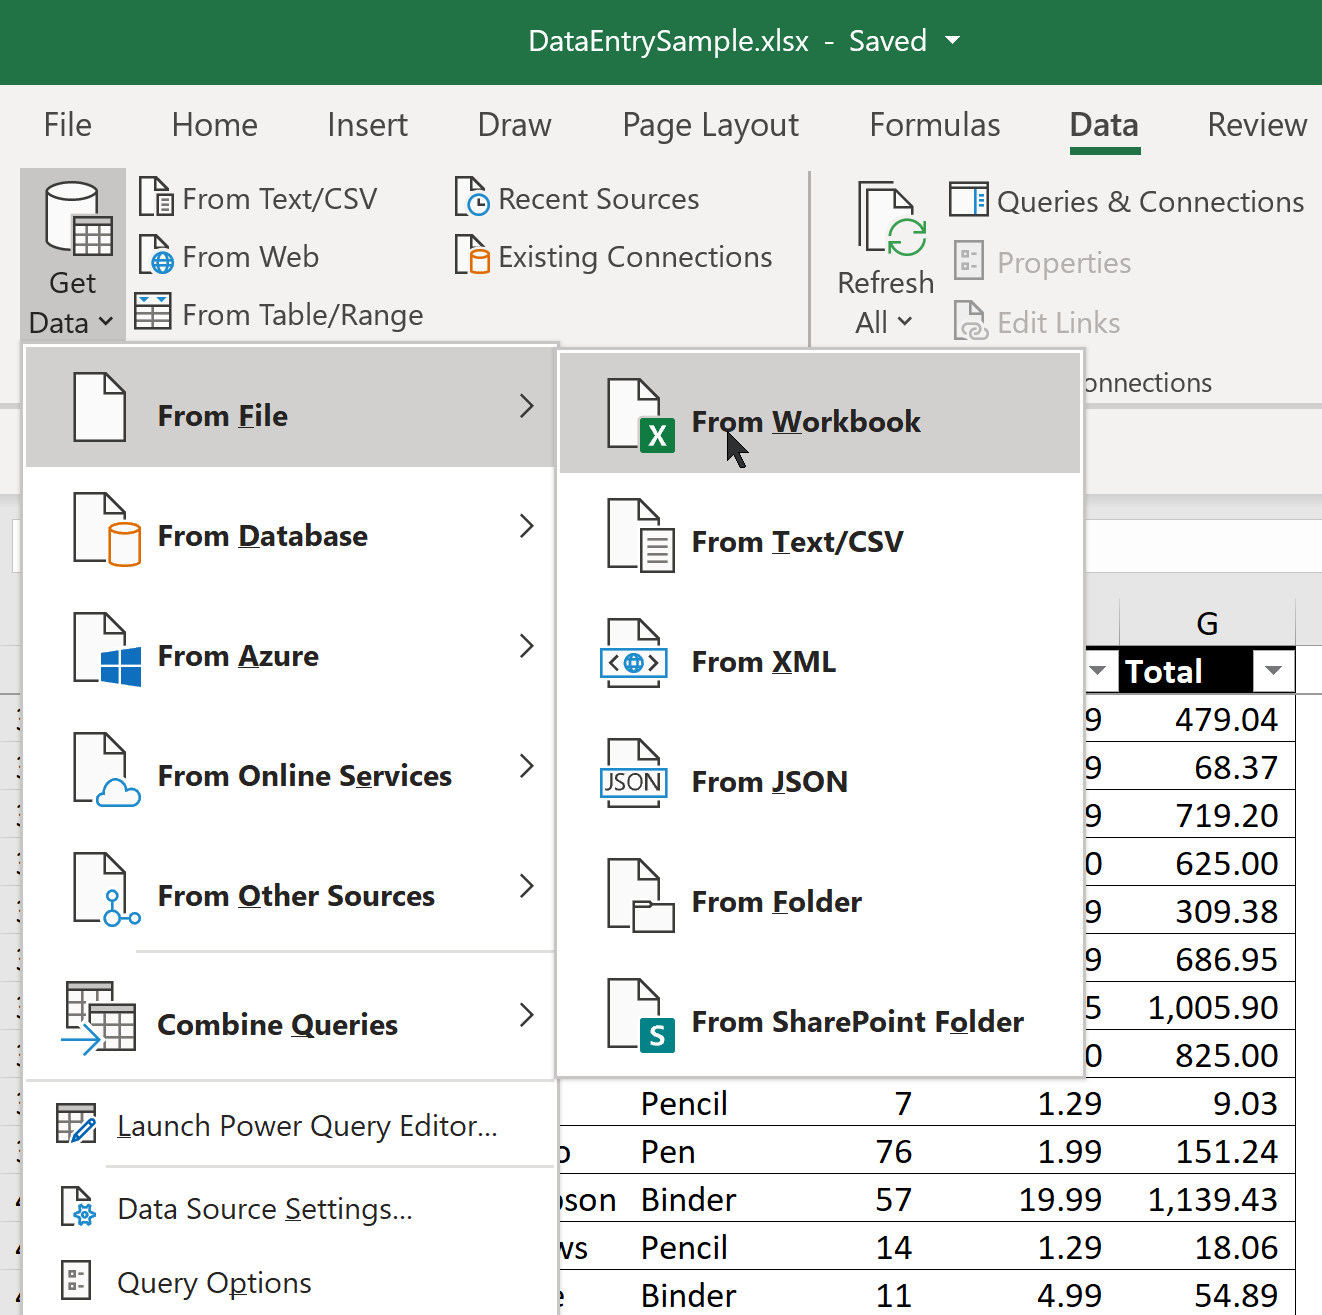The width and height of the screenshot is (1322, 1315).
Task: Select the cell with value 1,005.90
Action: (1207, 1007)
